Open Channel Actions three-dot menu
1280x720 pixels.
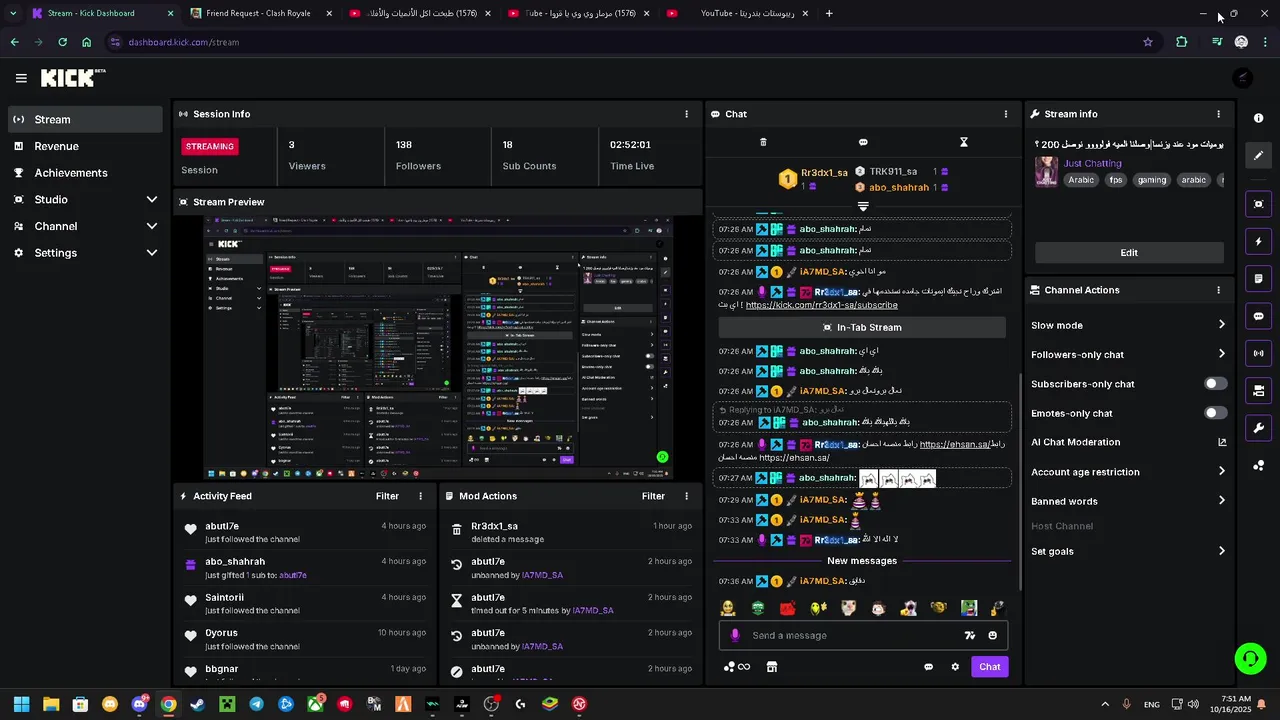pos(1218,290)
